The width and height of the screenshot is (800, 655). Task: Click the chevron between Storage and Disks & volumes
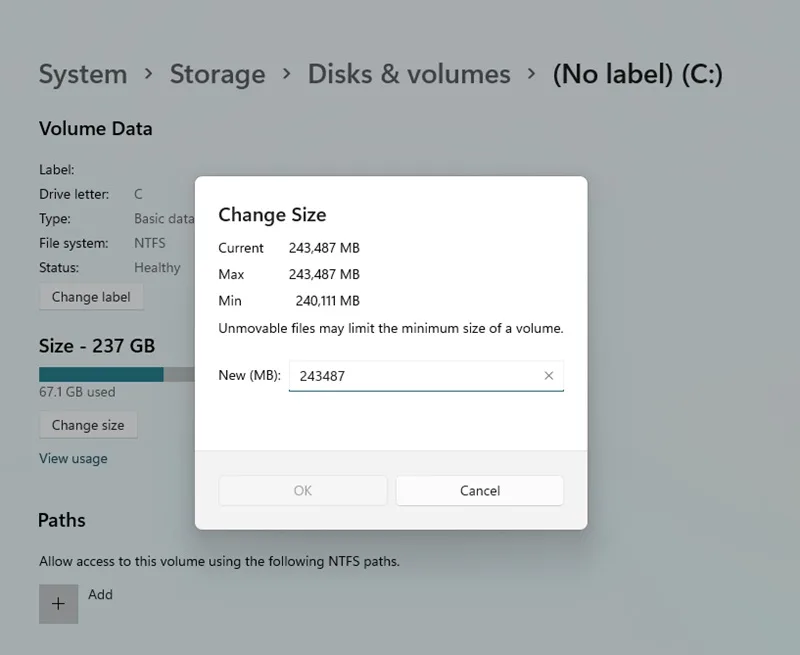287,74
